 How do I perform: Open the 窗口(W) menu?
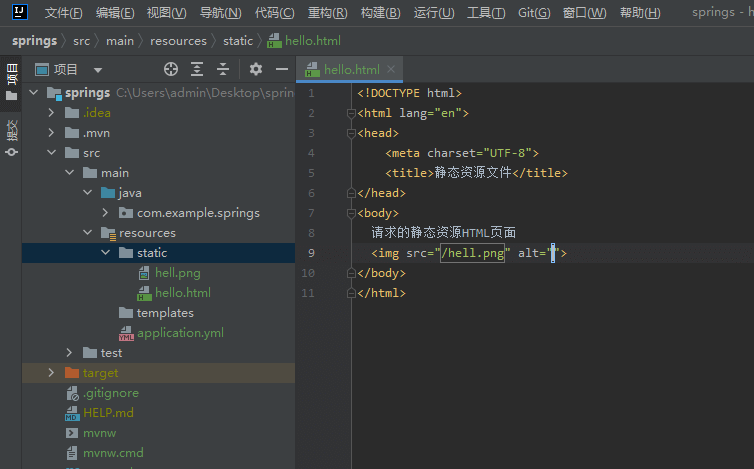click(x=584, y=13)
